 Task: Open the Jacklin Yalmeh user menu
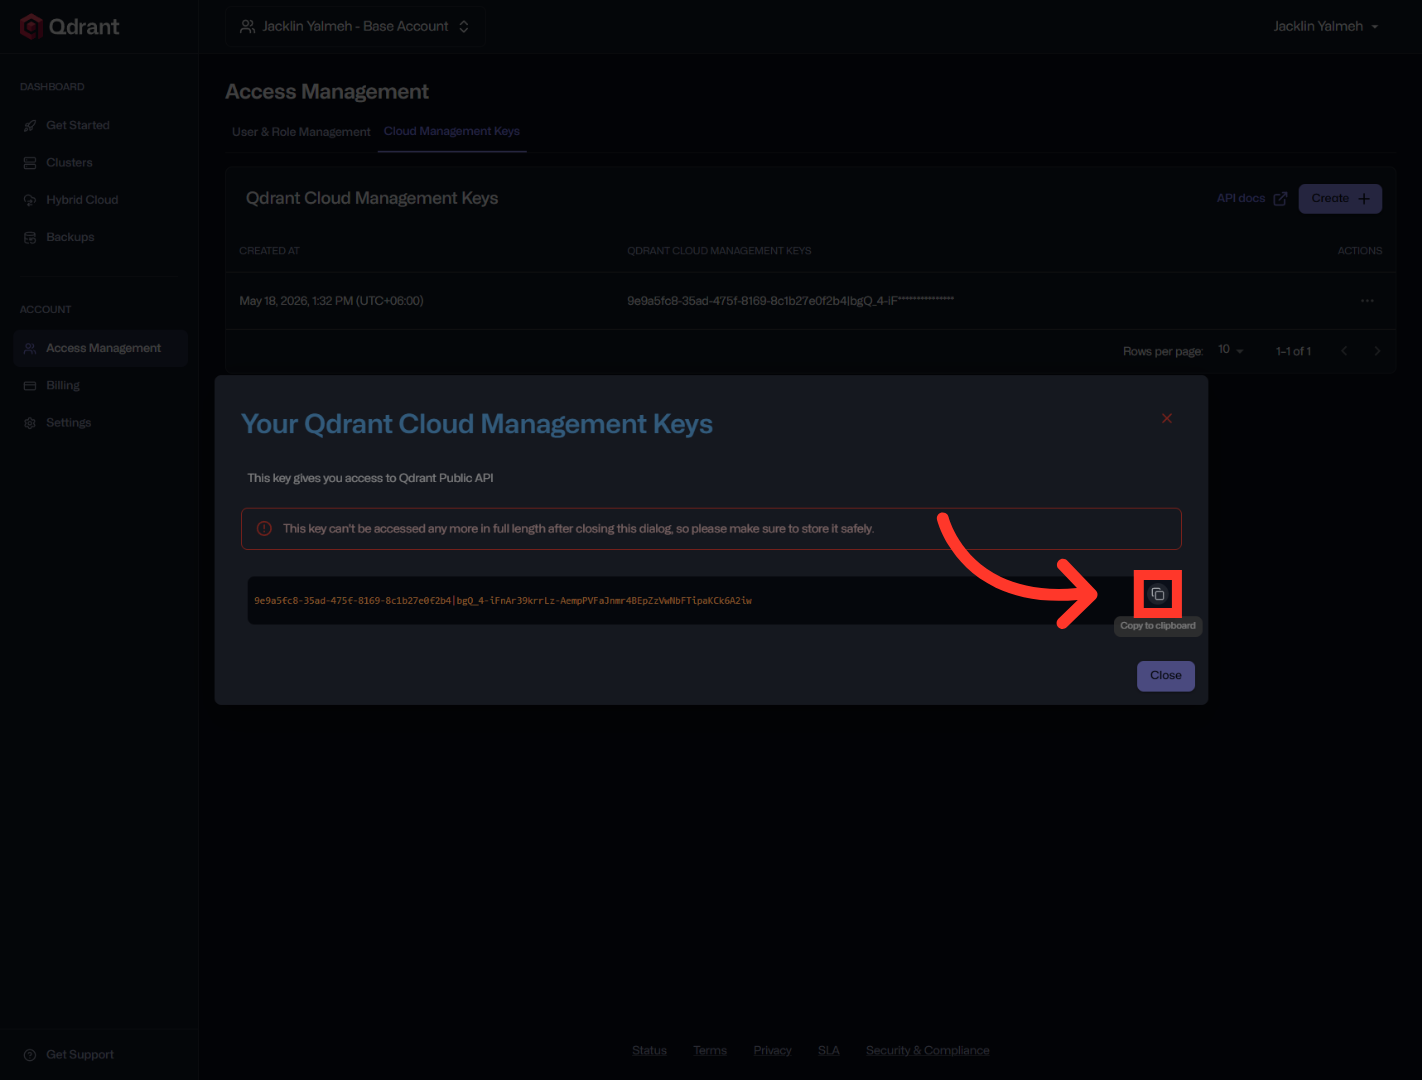(x=1326, y=27)
